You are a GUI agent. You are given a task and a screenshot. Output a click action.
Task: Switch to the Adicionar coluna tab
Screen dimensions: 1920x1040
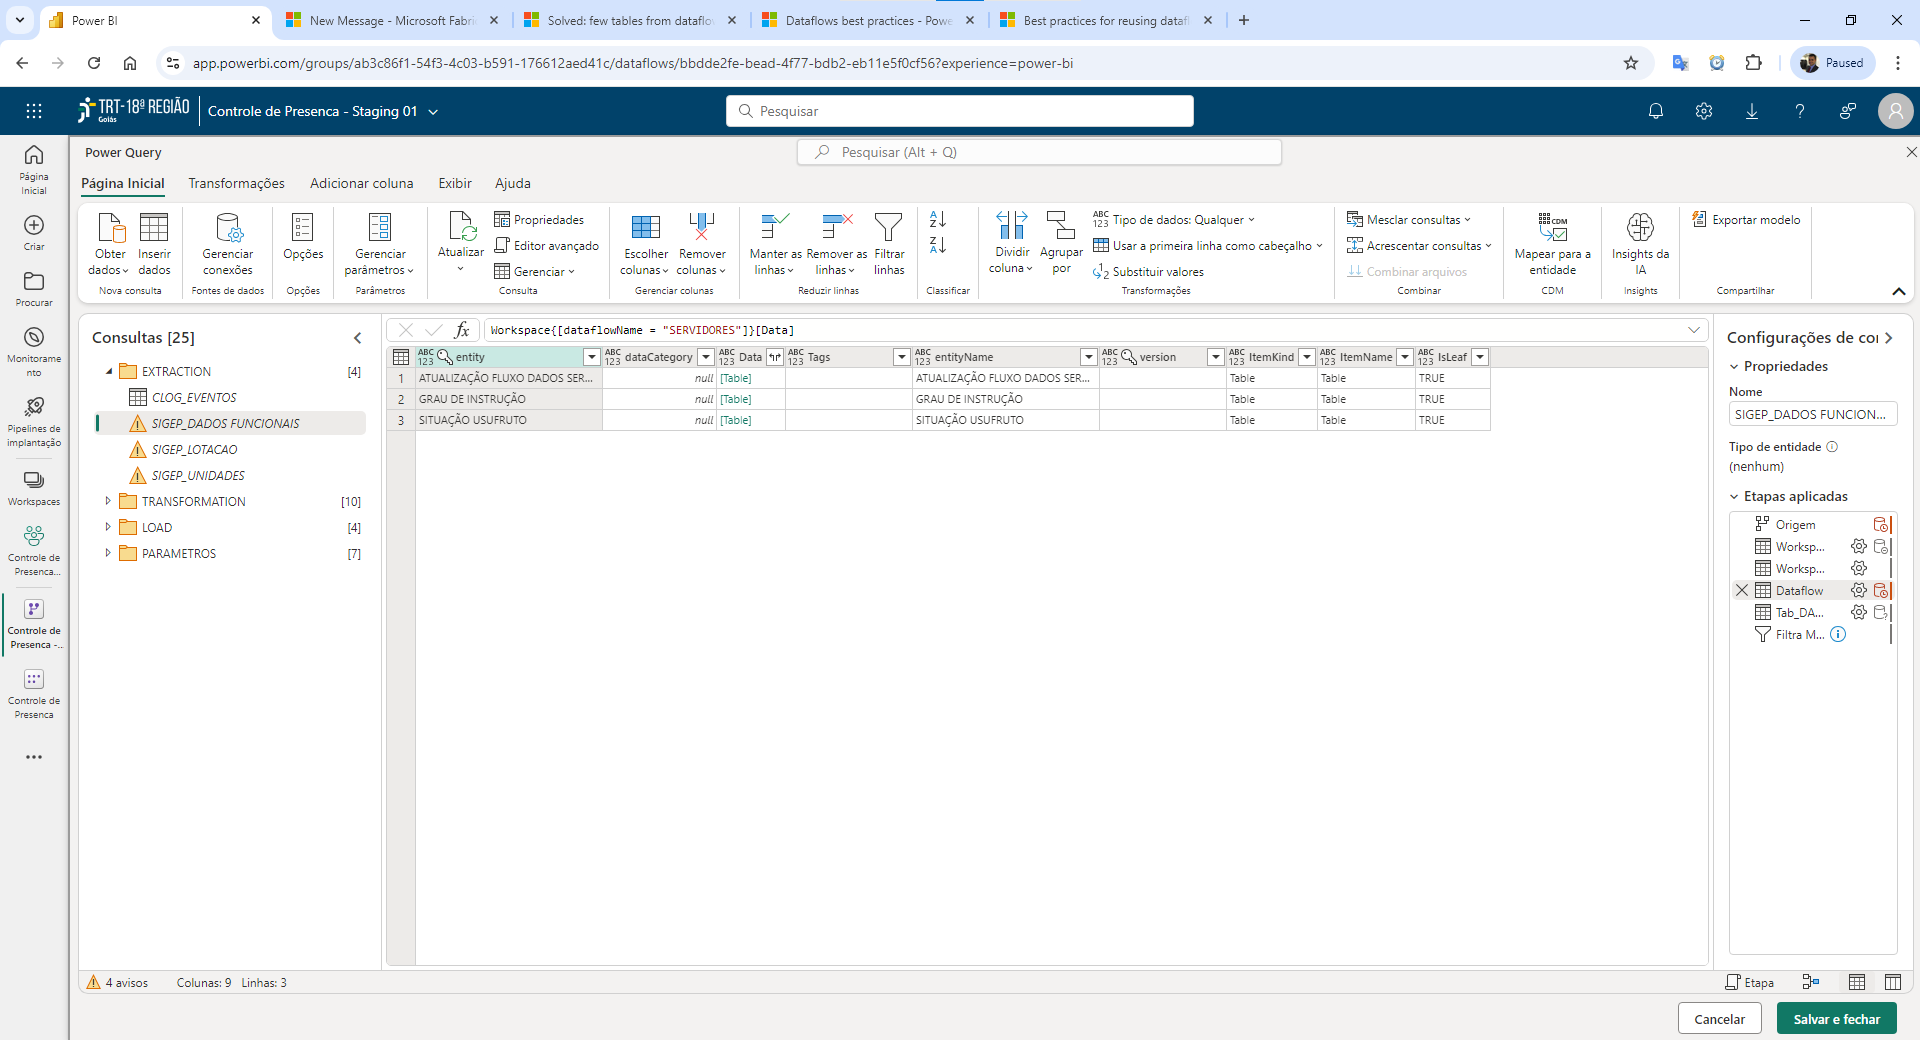coord(361,183)
